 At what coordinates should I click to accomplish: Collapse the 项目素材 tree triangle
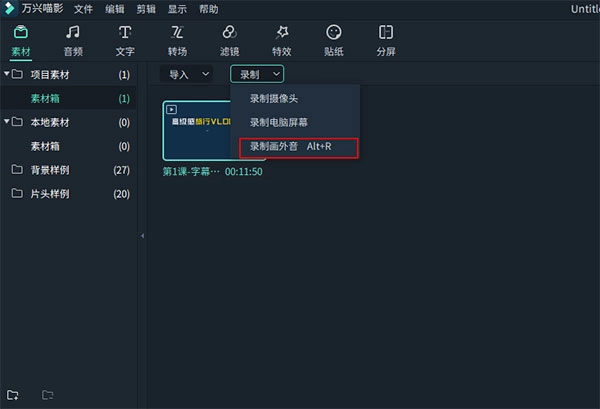[7, 73]
